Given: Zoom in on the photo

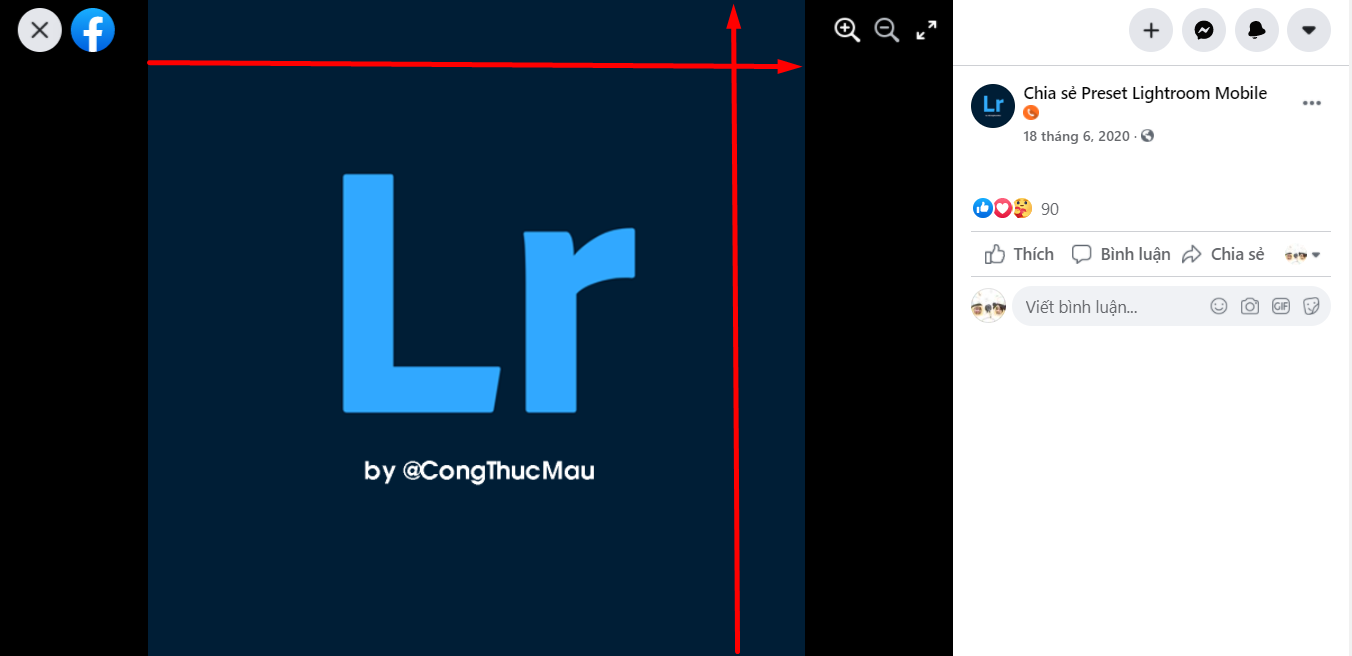Looking at the screenshot, I should (x=847, y=30).
